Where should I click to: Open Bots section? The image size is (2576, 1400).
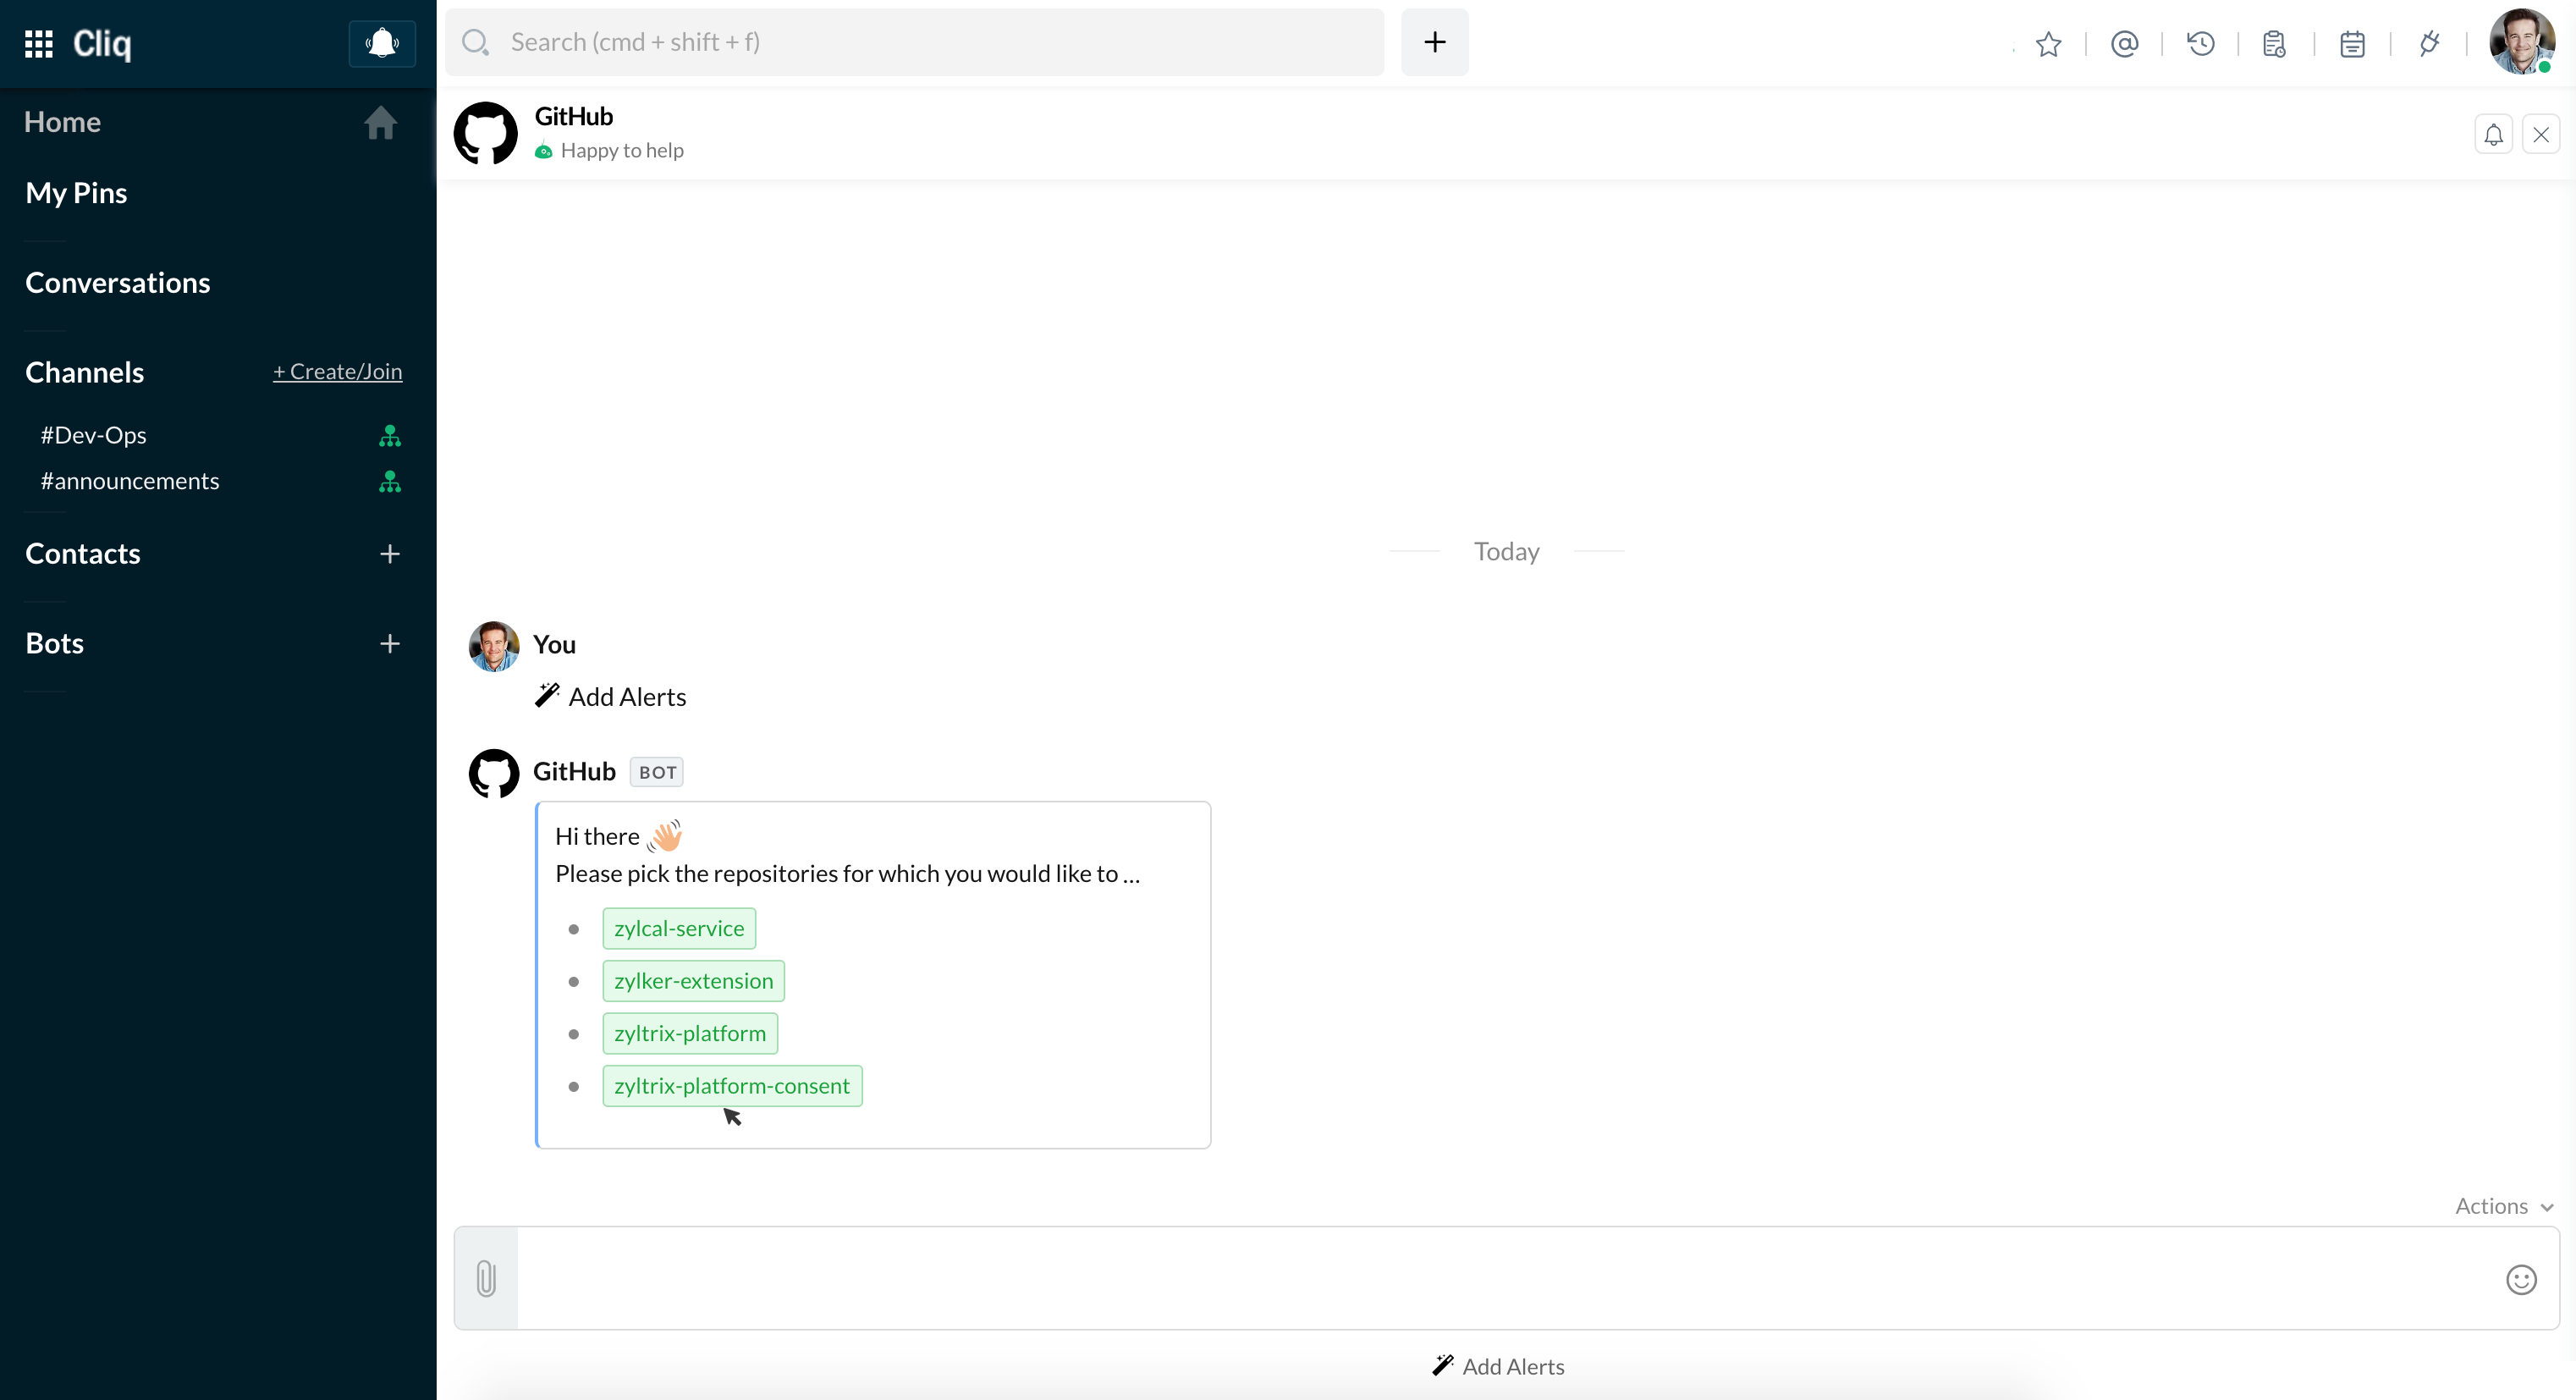tap(55, 644)
